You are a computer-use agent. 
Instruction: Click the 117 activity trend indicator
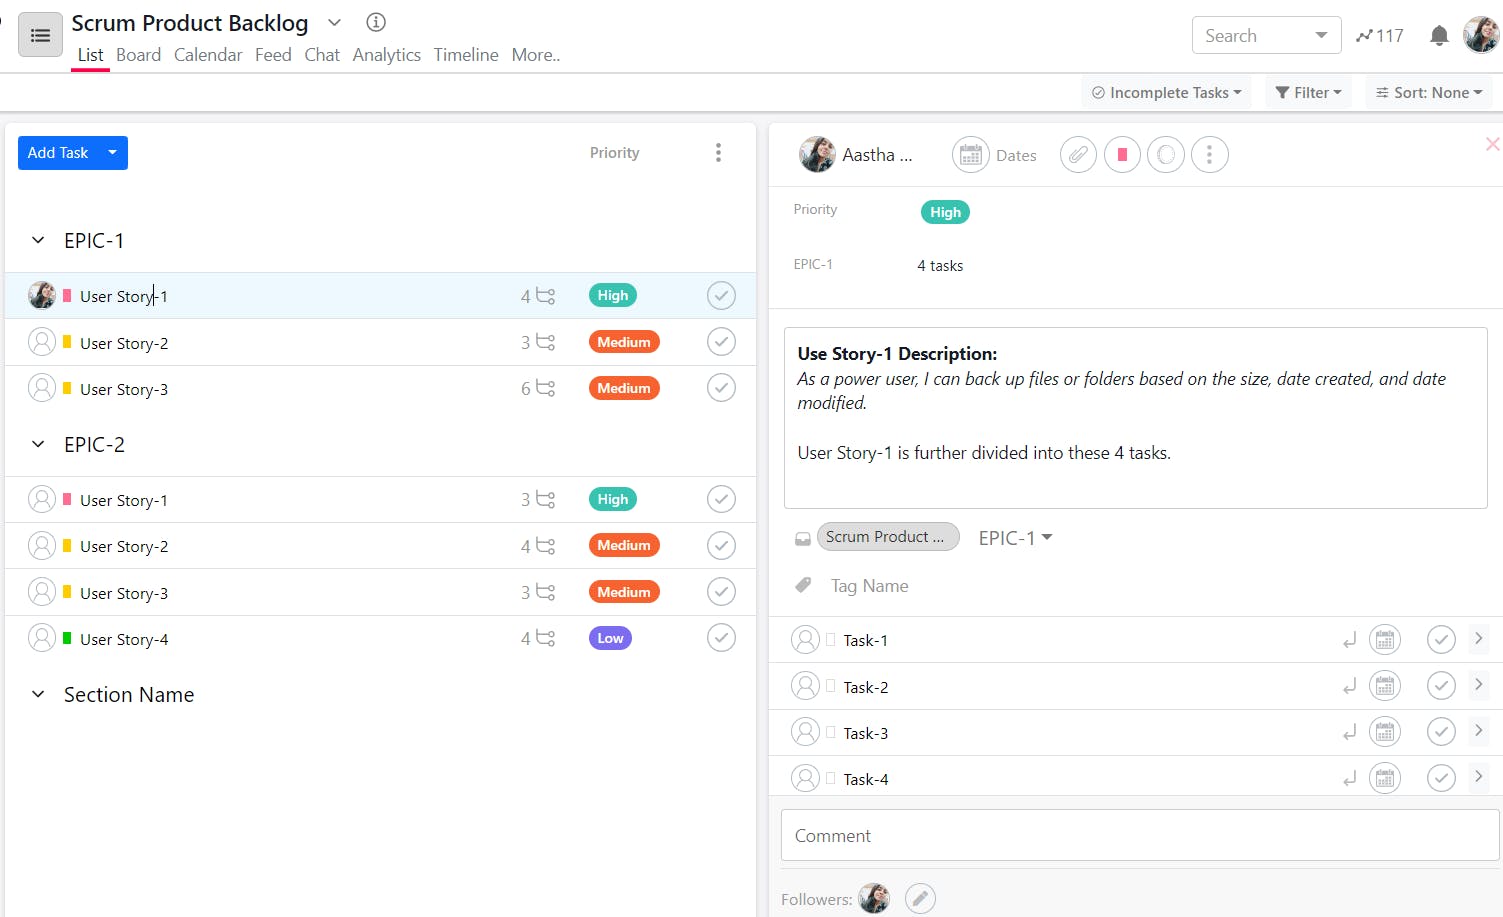tap(1380, 36)
